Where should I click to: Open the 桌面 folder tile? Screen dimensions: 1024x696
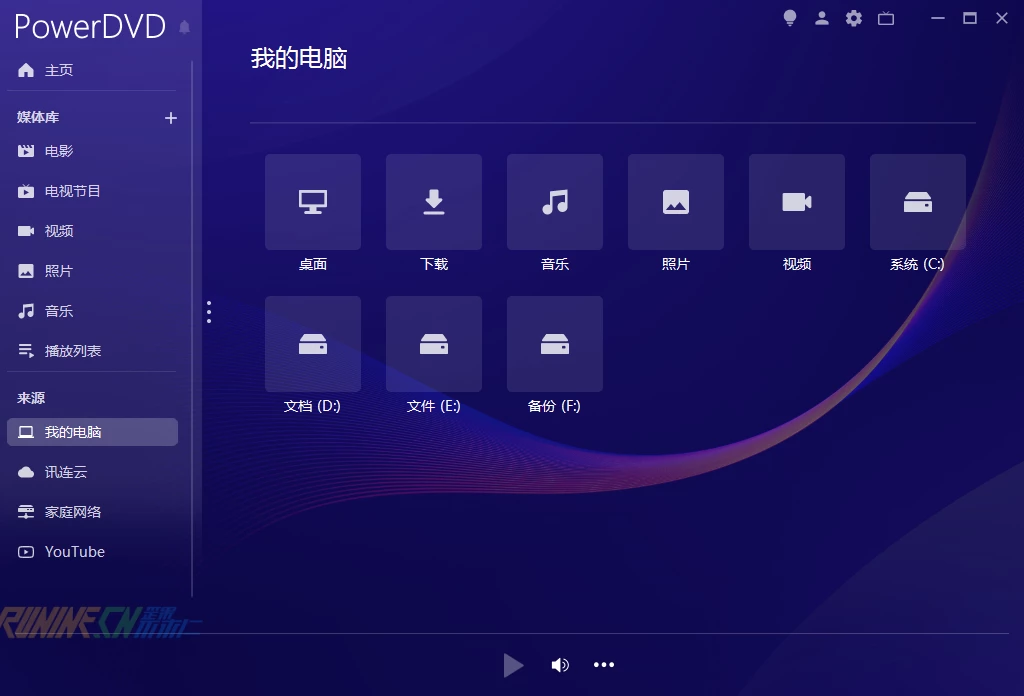313,202
